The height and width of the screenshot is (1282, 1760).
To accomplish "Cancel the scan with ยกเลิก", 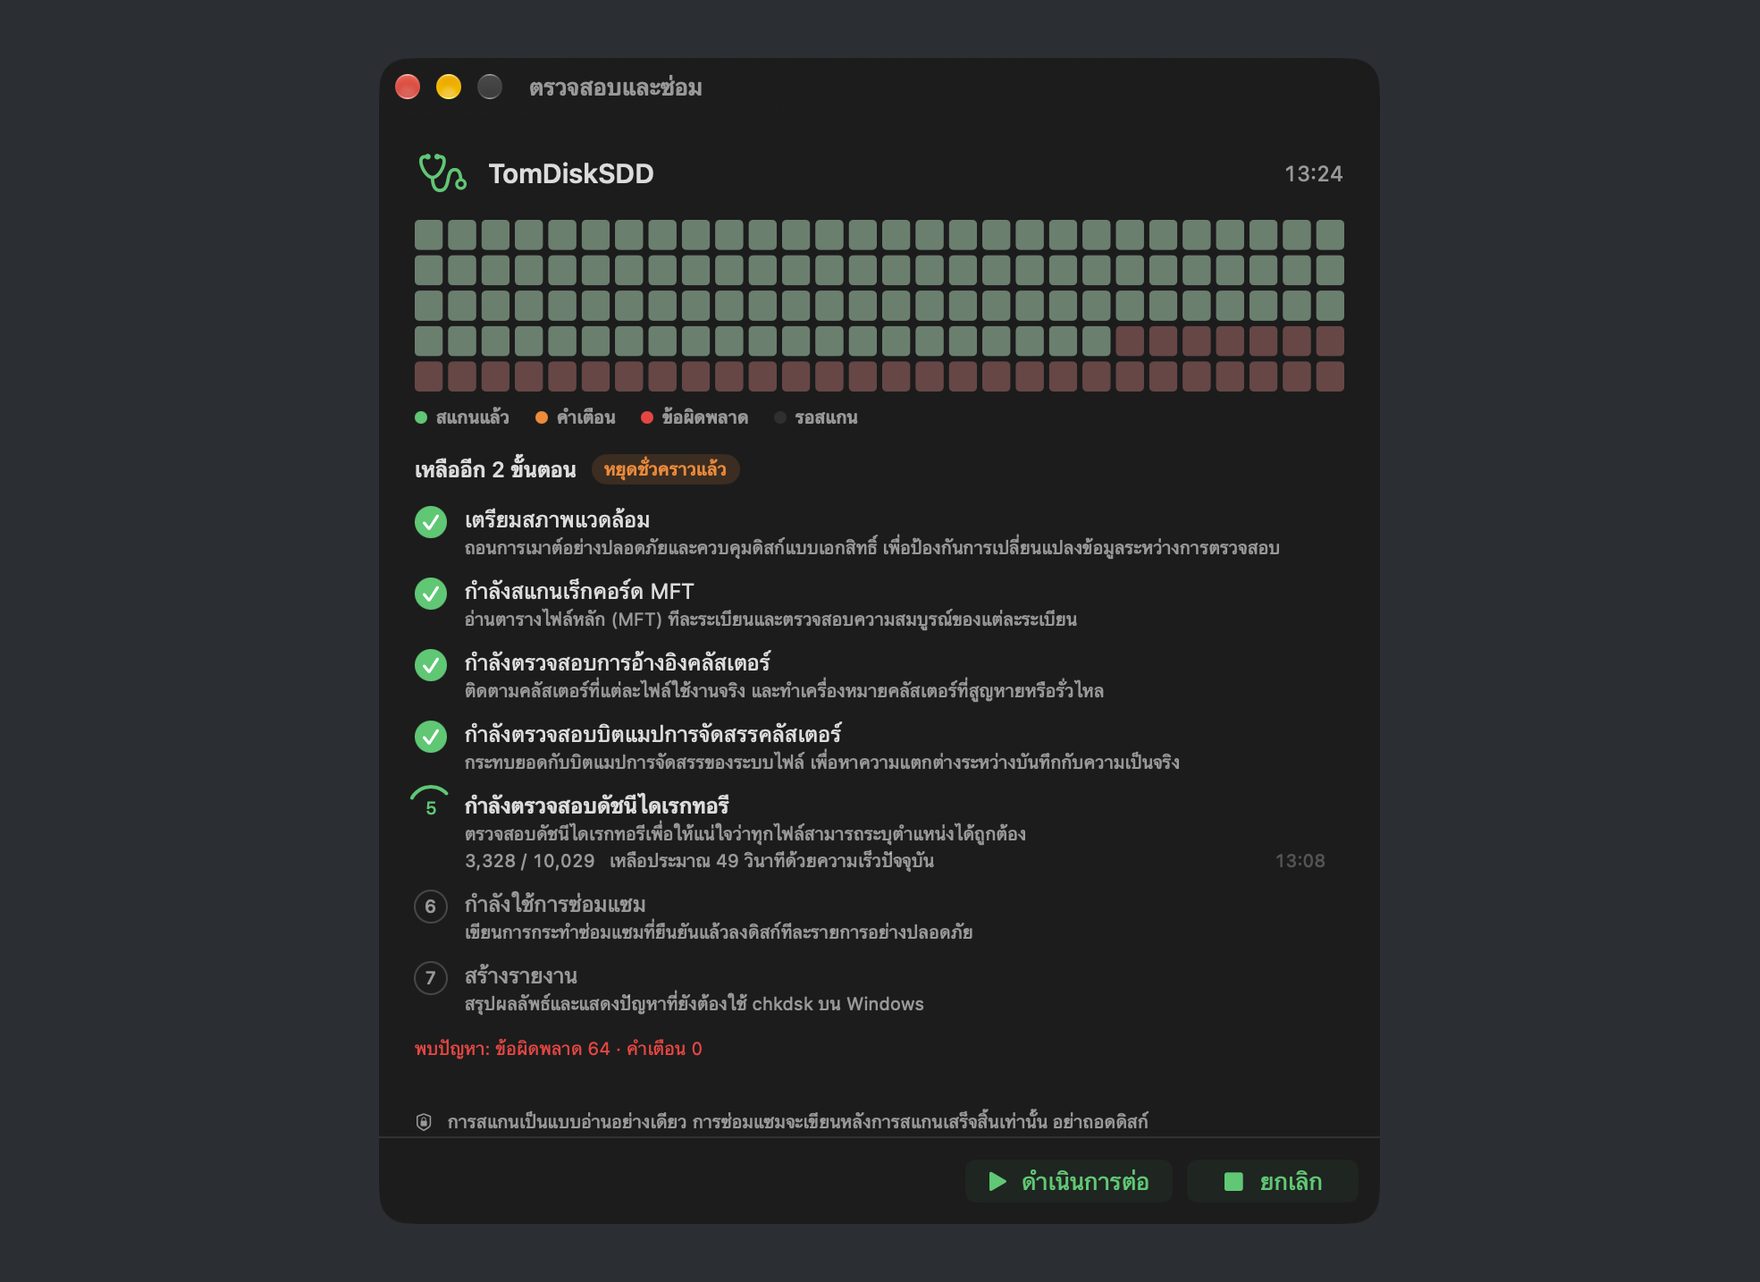I will pyautogui.click(x=1272, y=1182).
